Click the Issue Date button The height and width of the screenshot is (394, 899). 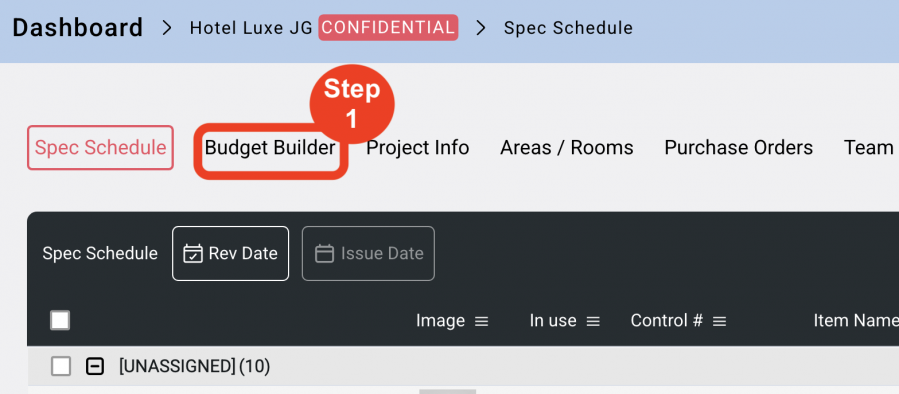368,253
